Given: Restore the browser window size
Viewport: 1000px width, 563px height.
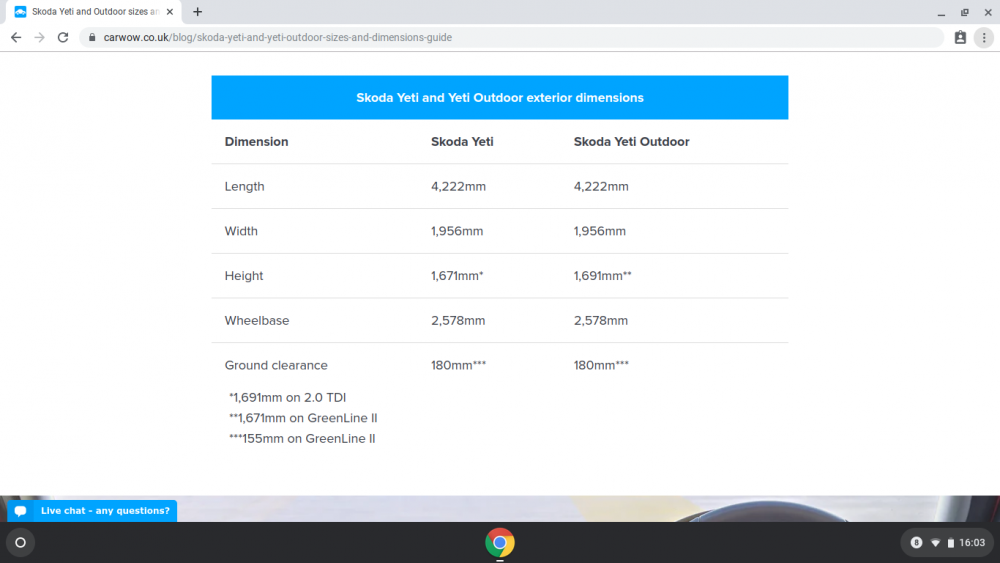Looking at the screenshot, I should click(x=965, y=12).
